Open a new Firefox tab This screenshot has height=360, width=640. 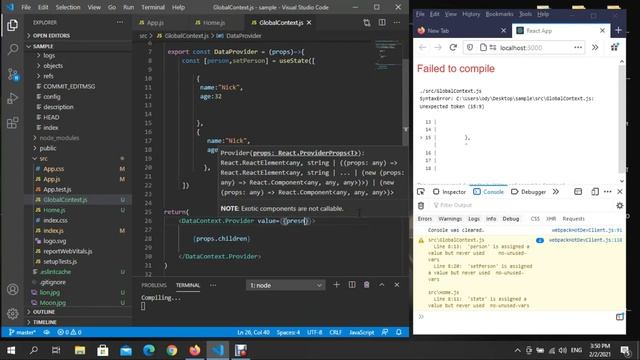(x=618, y=30)
